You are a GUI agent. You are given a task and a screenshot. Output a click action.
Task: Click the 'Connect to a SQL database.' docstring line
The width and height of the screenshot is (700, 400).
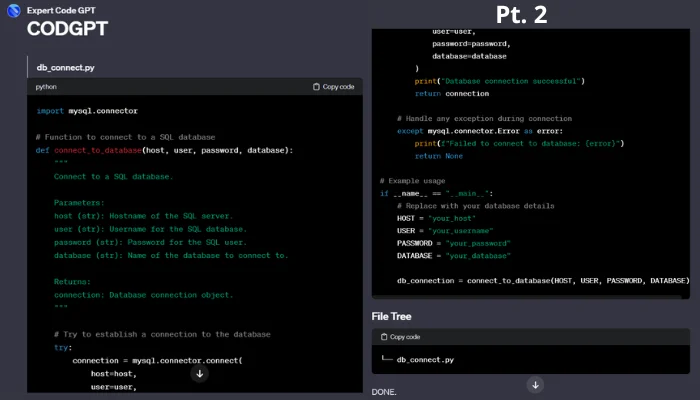coord(113,176)
